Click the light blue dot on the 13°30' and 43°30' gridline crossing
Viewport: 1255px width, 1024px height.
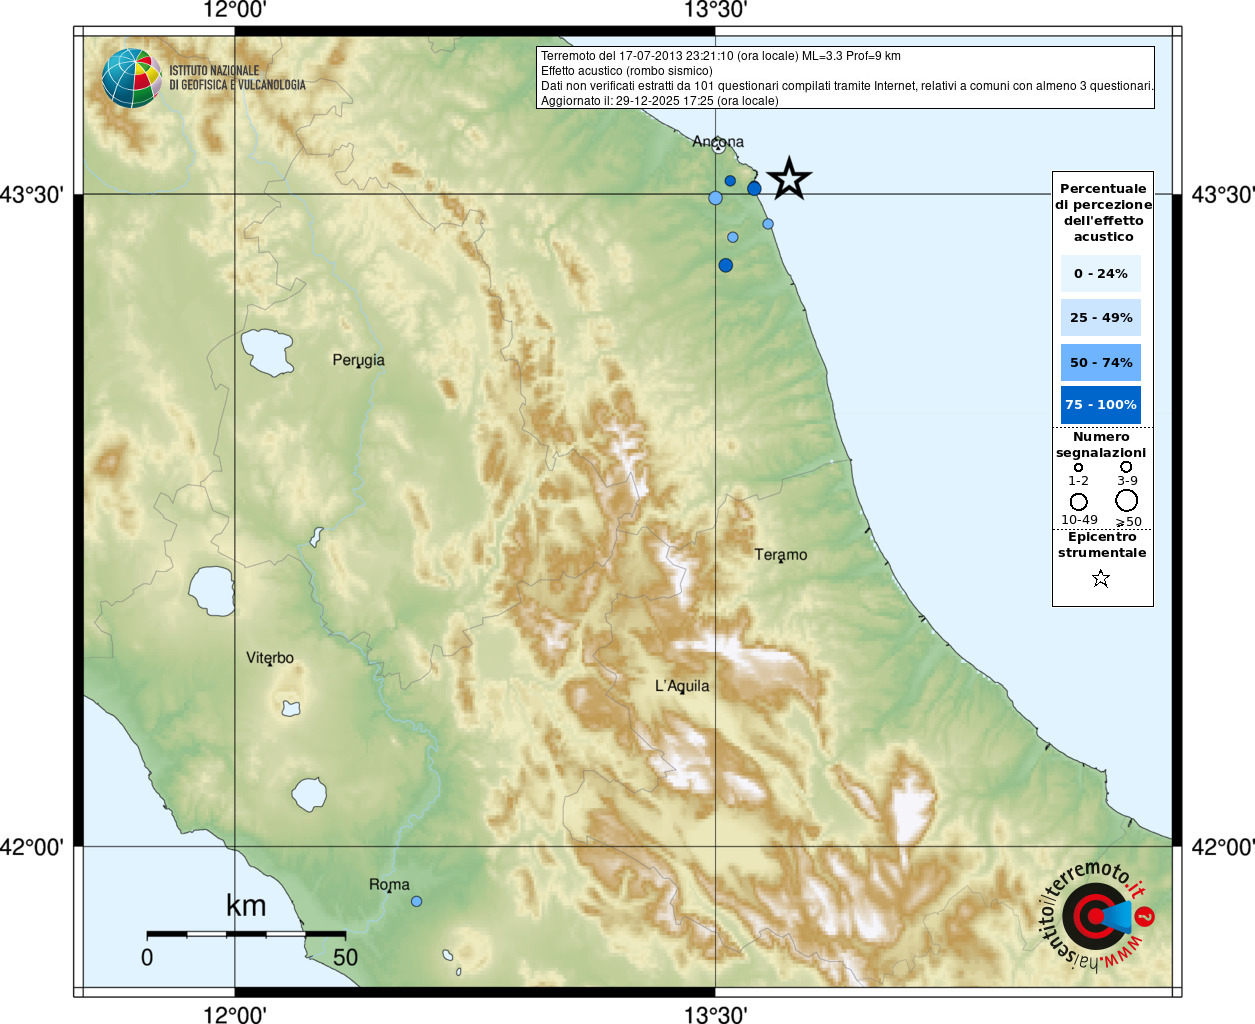pyautogui.click(x=715, y=198)
